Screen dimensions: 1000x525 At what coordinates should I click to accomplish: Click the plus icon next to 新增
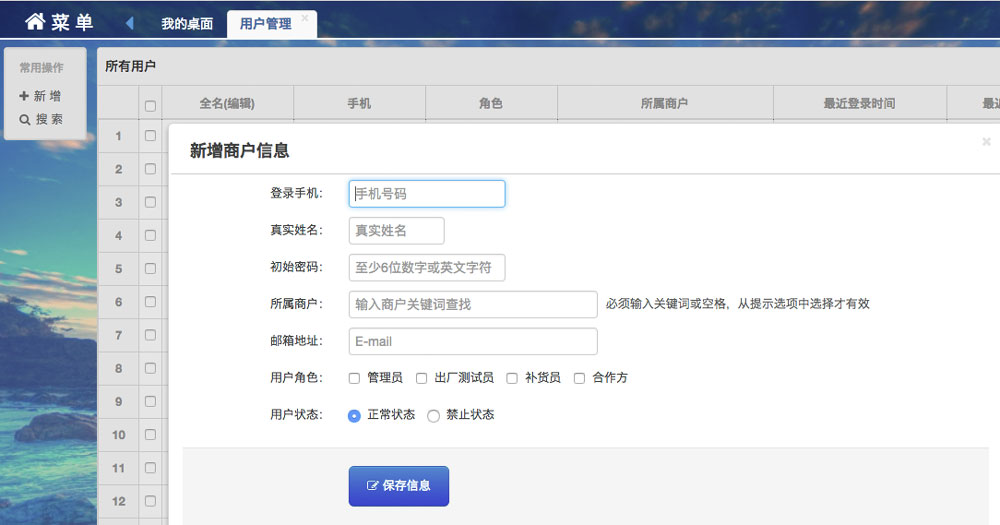coord(24,96)
